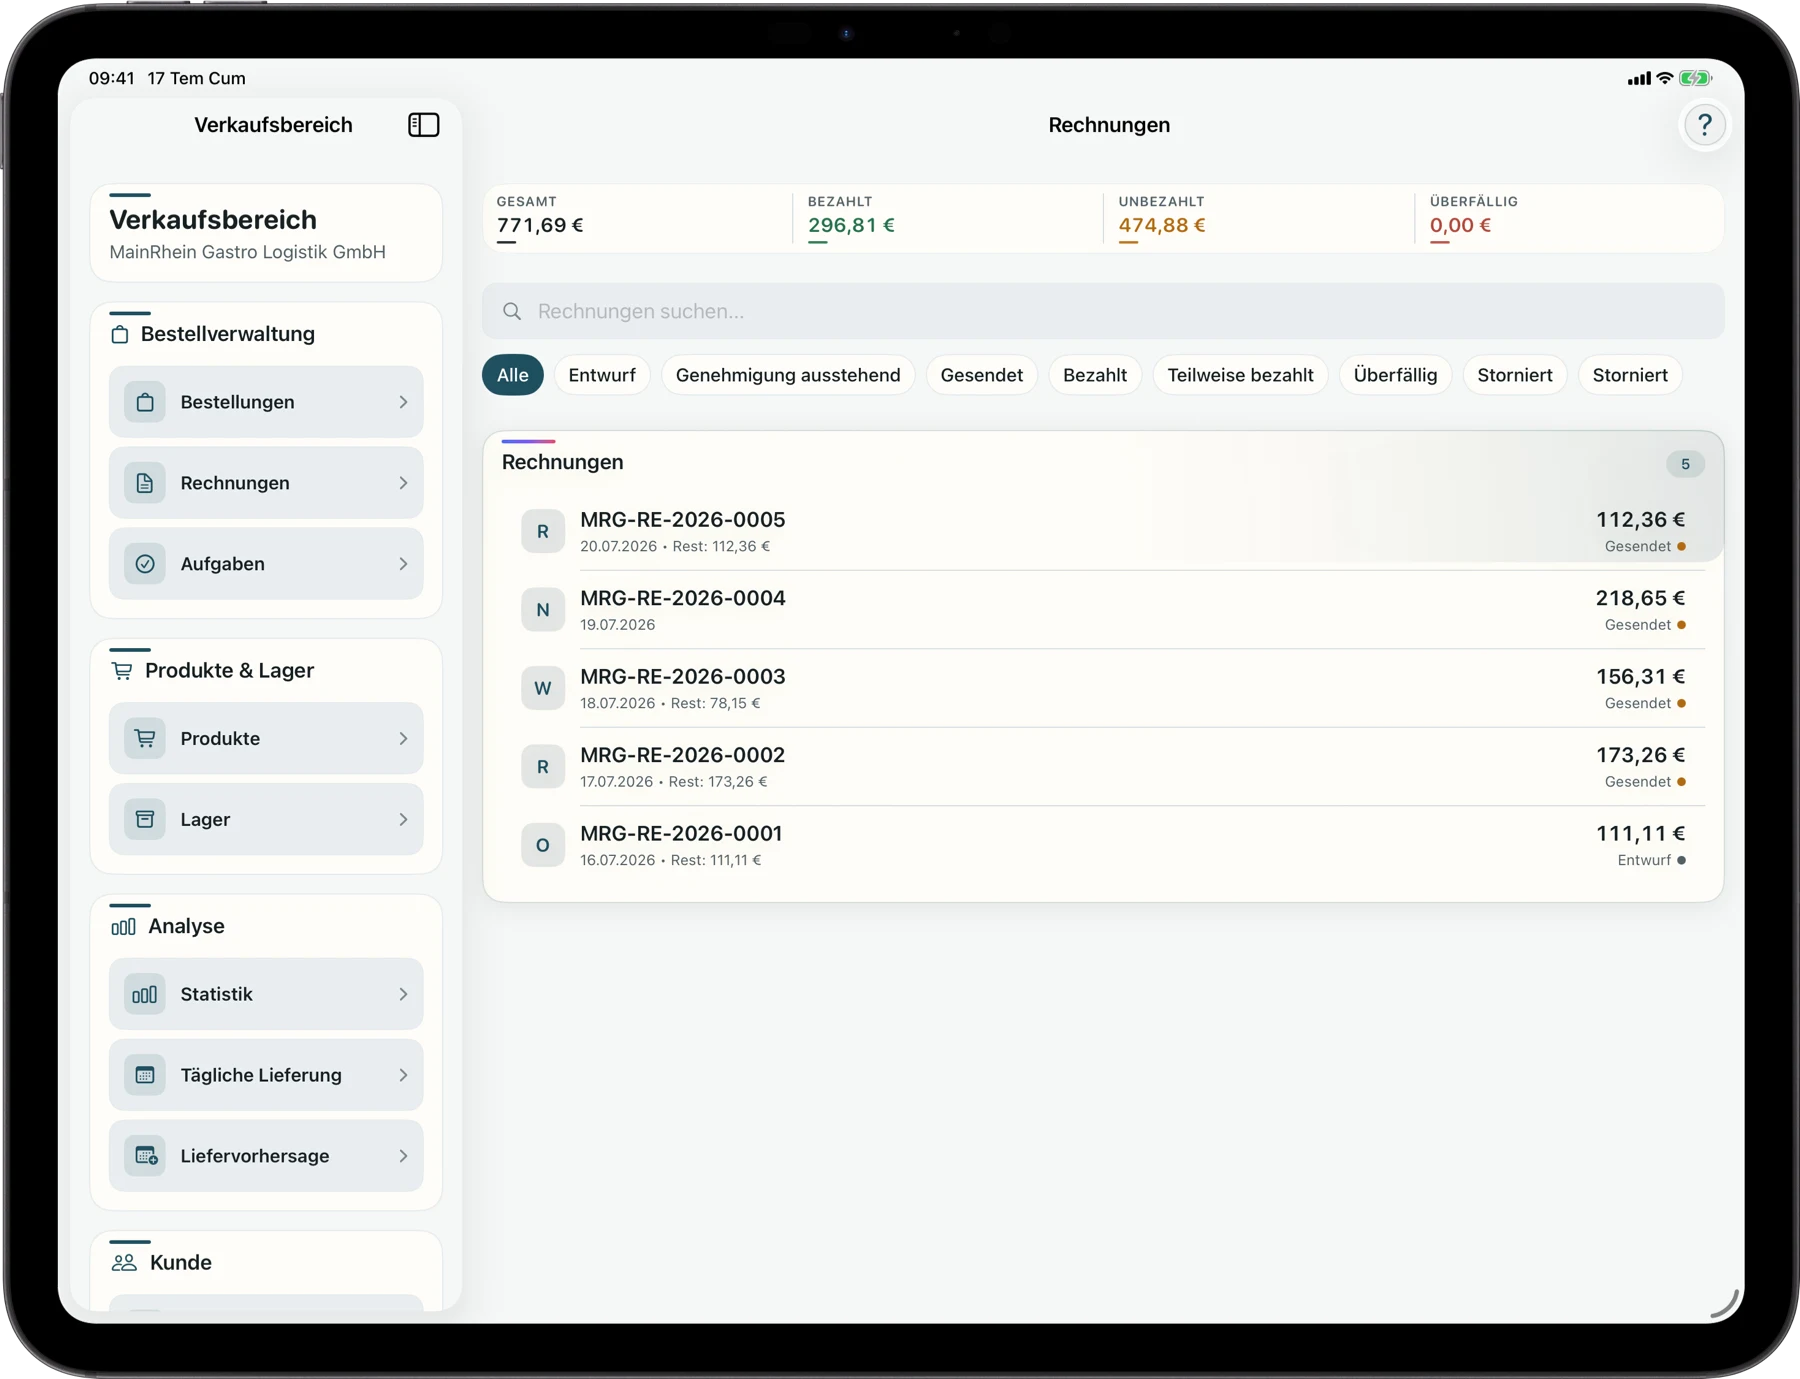Open draft invoice MRG-RE-2026-0001
Image resolution: width=1800 pixels, height=1379 pixels.
coord(1103,845)
